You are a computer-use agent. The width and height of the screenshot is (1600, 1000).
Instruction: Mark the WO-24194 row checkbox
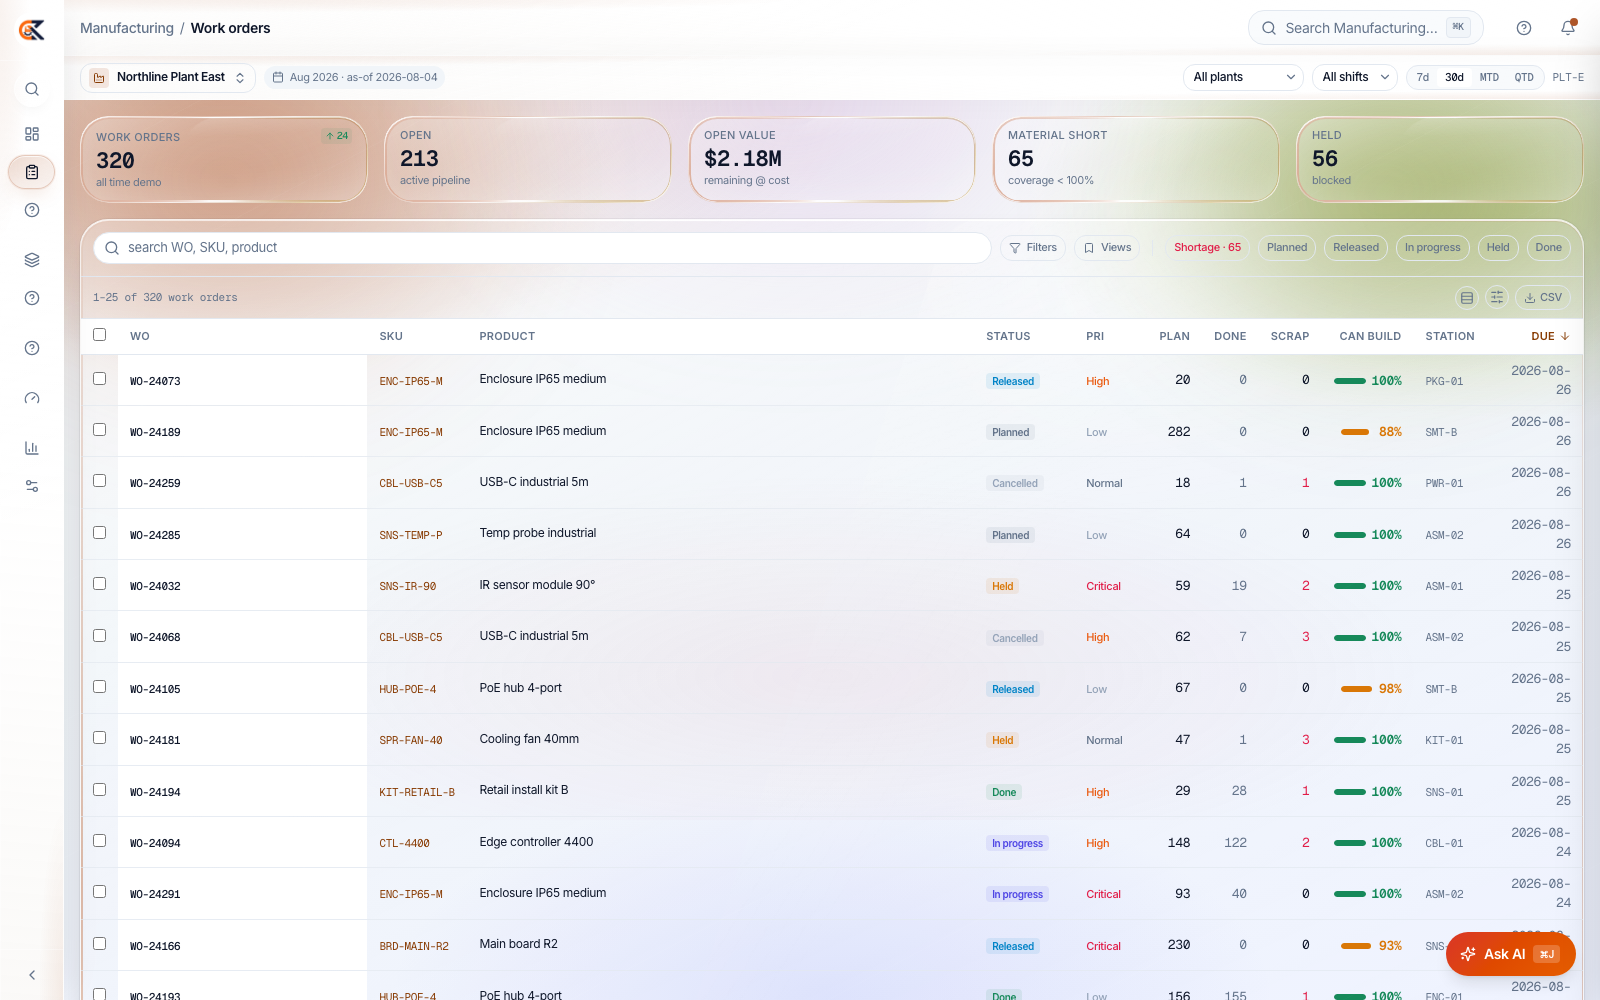pos(99,790)
